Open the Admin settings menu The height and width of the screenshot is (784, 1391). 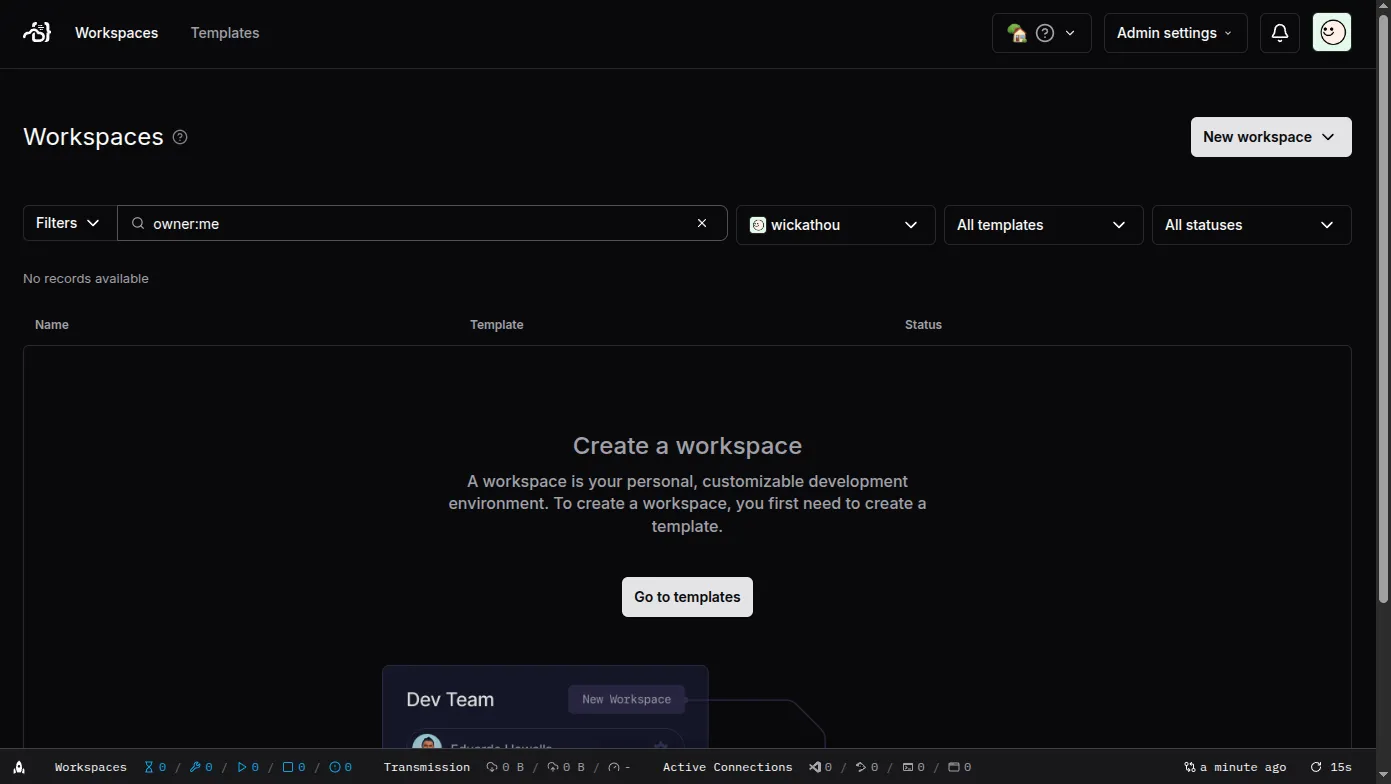click(1174, 32)
